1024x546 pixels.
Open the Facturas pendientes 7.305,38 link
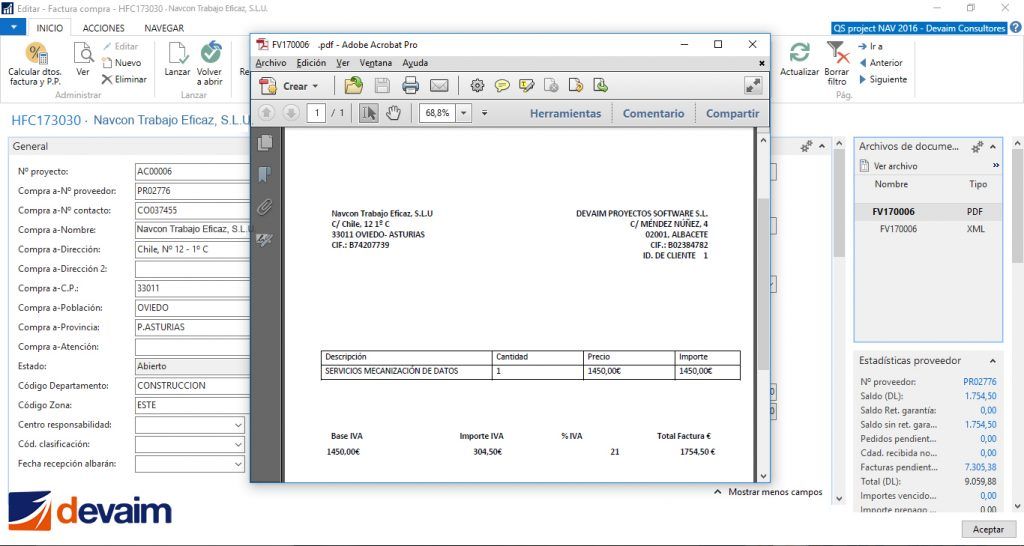980,467
